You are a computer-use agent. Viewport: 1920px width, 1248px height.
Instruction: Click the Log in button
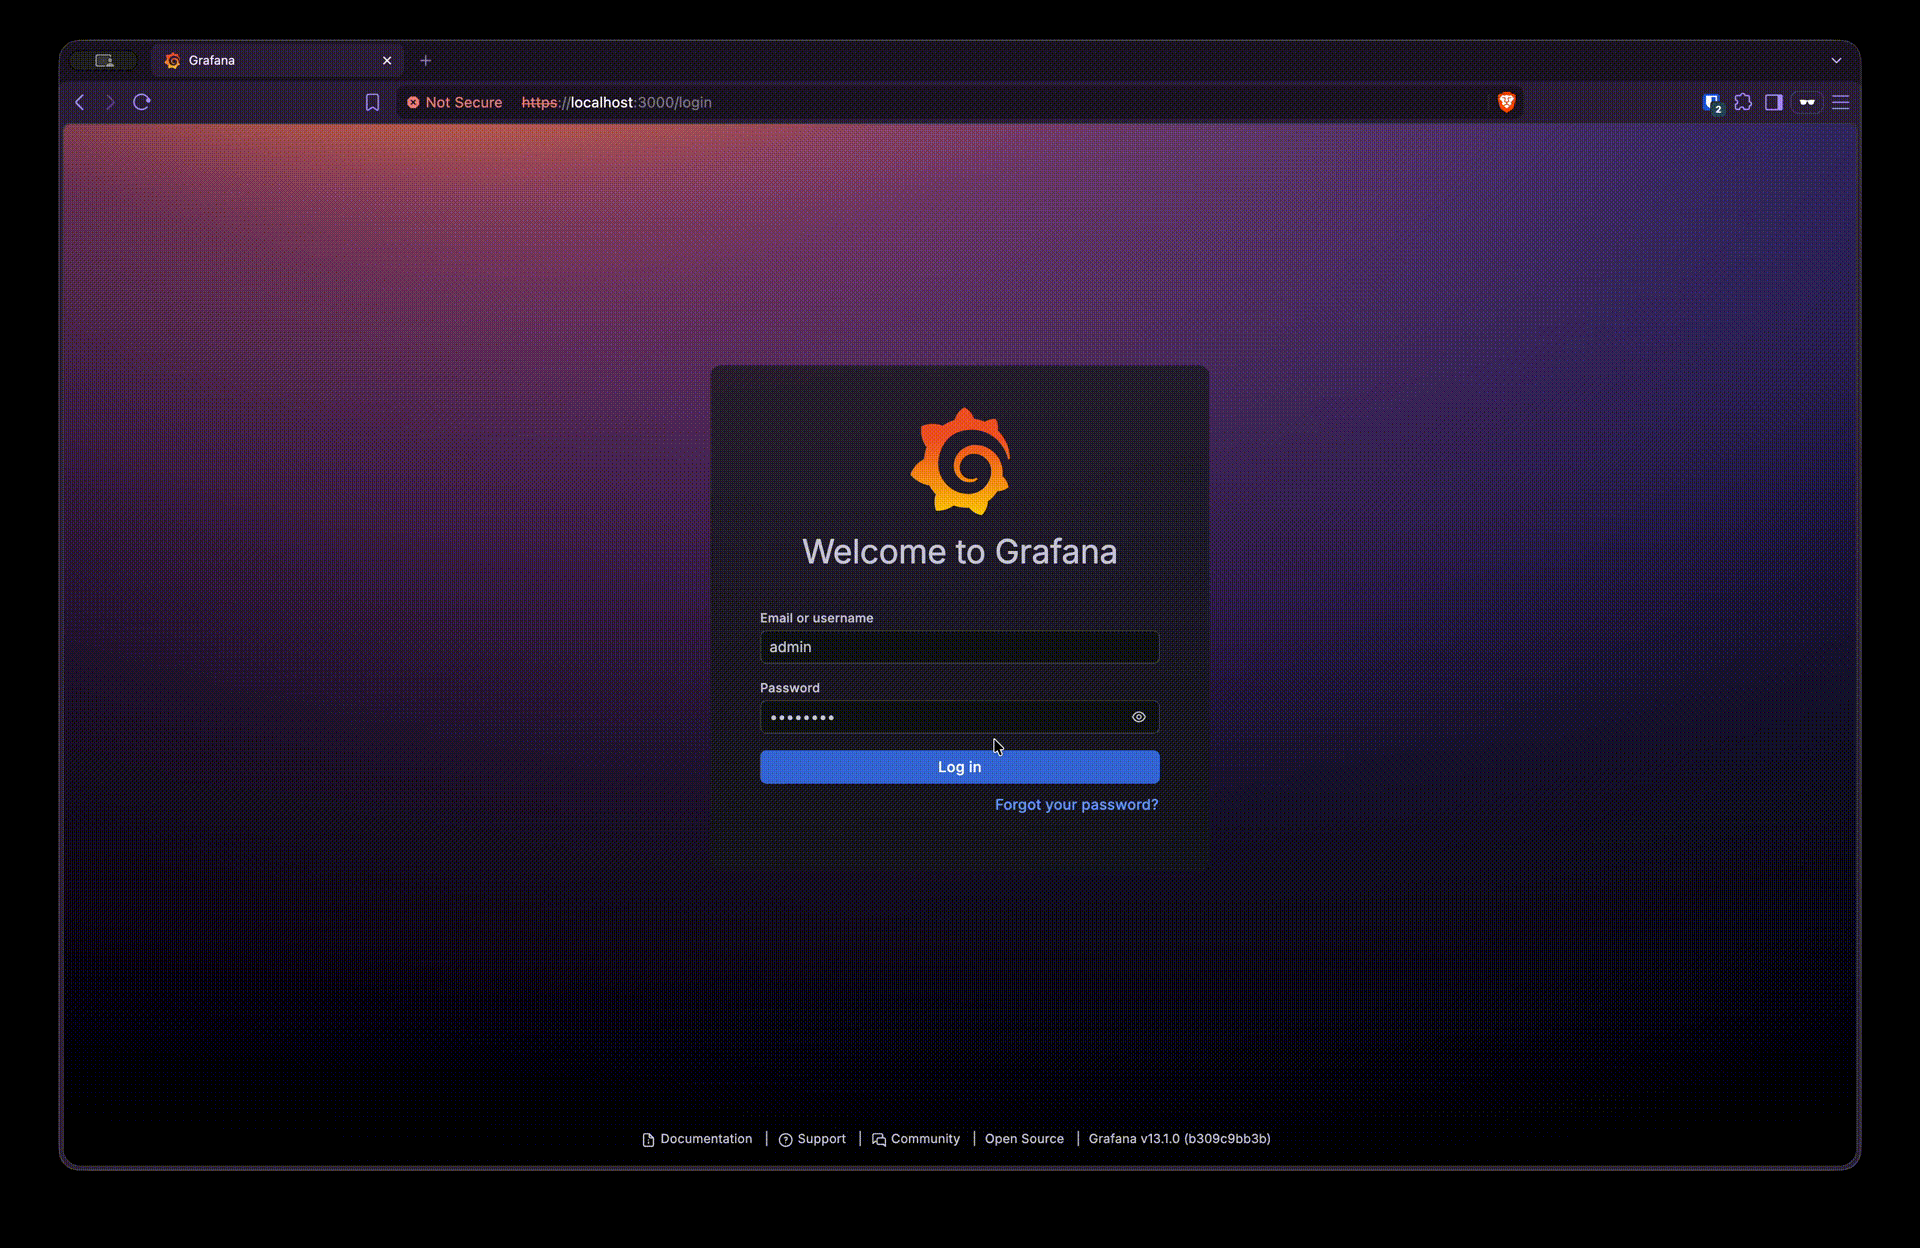[959, 767]
